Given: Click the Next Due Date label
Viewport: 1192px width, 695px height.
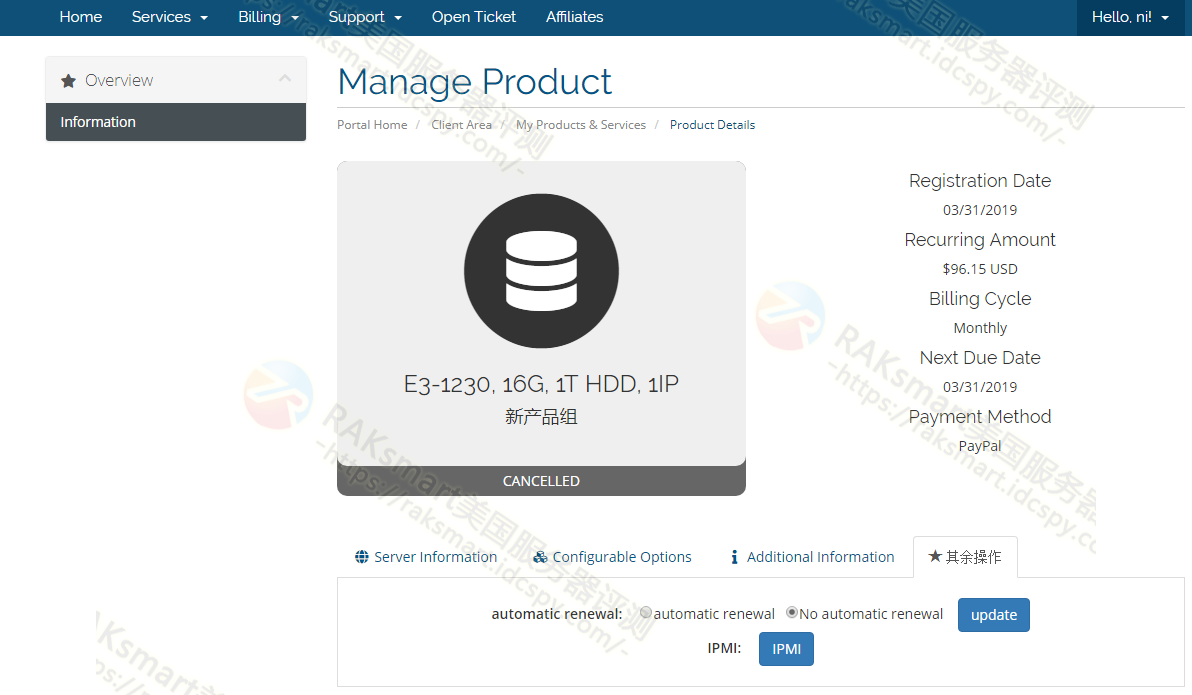Looking at the screenshot, I should (x=980, y=357).
